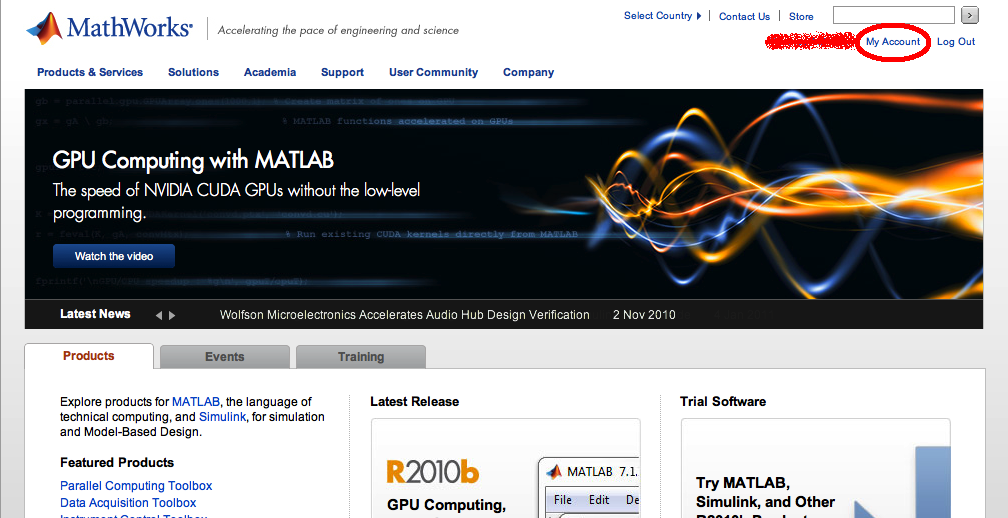Click the R2010b release logo
The height and width of the screenshot is (518, 1008).
(433, 471)
